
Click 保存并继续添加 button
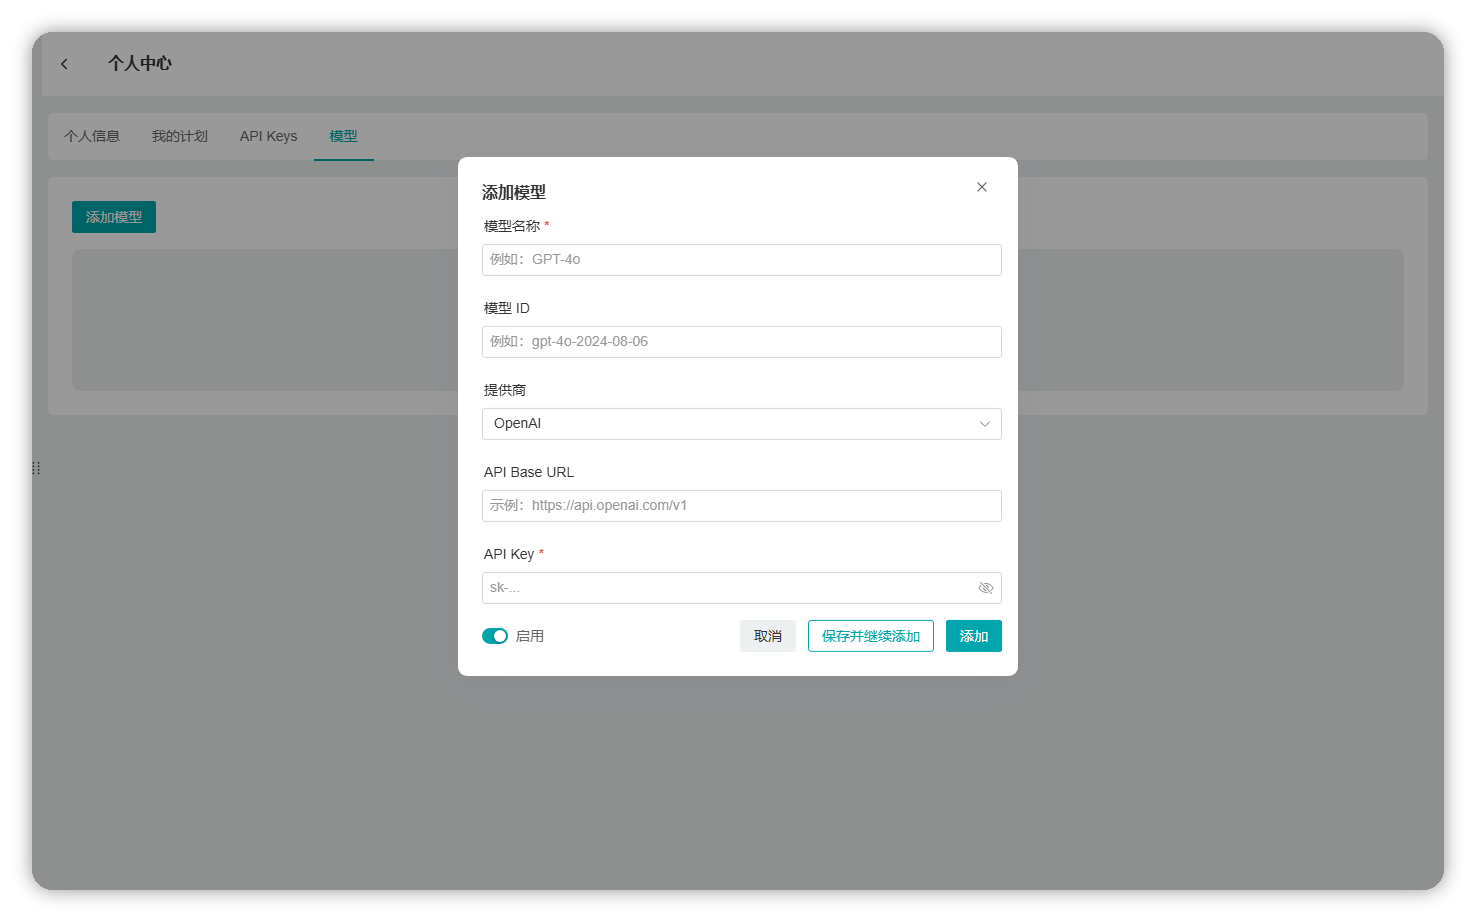click(871, 636)
